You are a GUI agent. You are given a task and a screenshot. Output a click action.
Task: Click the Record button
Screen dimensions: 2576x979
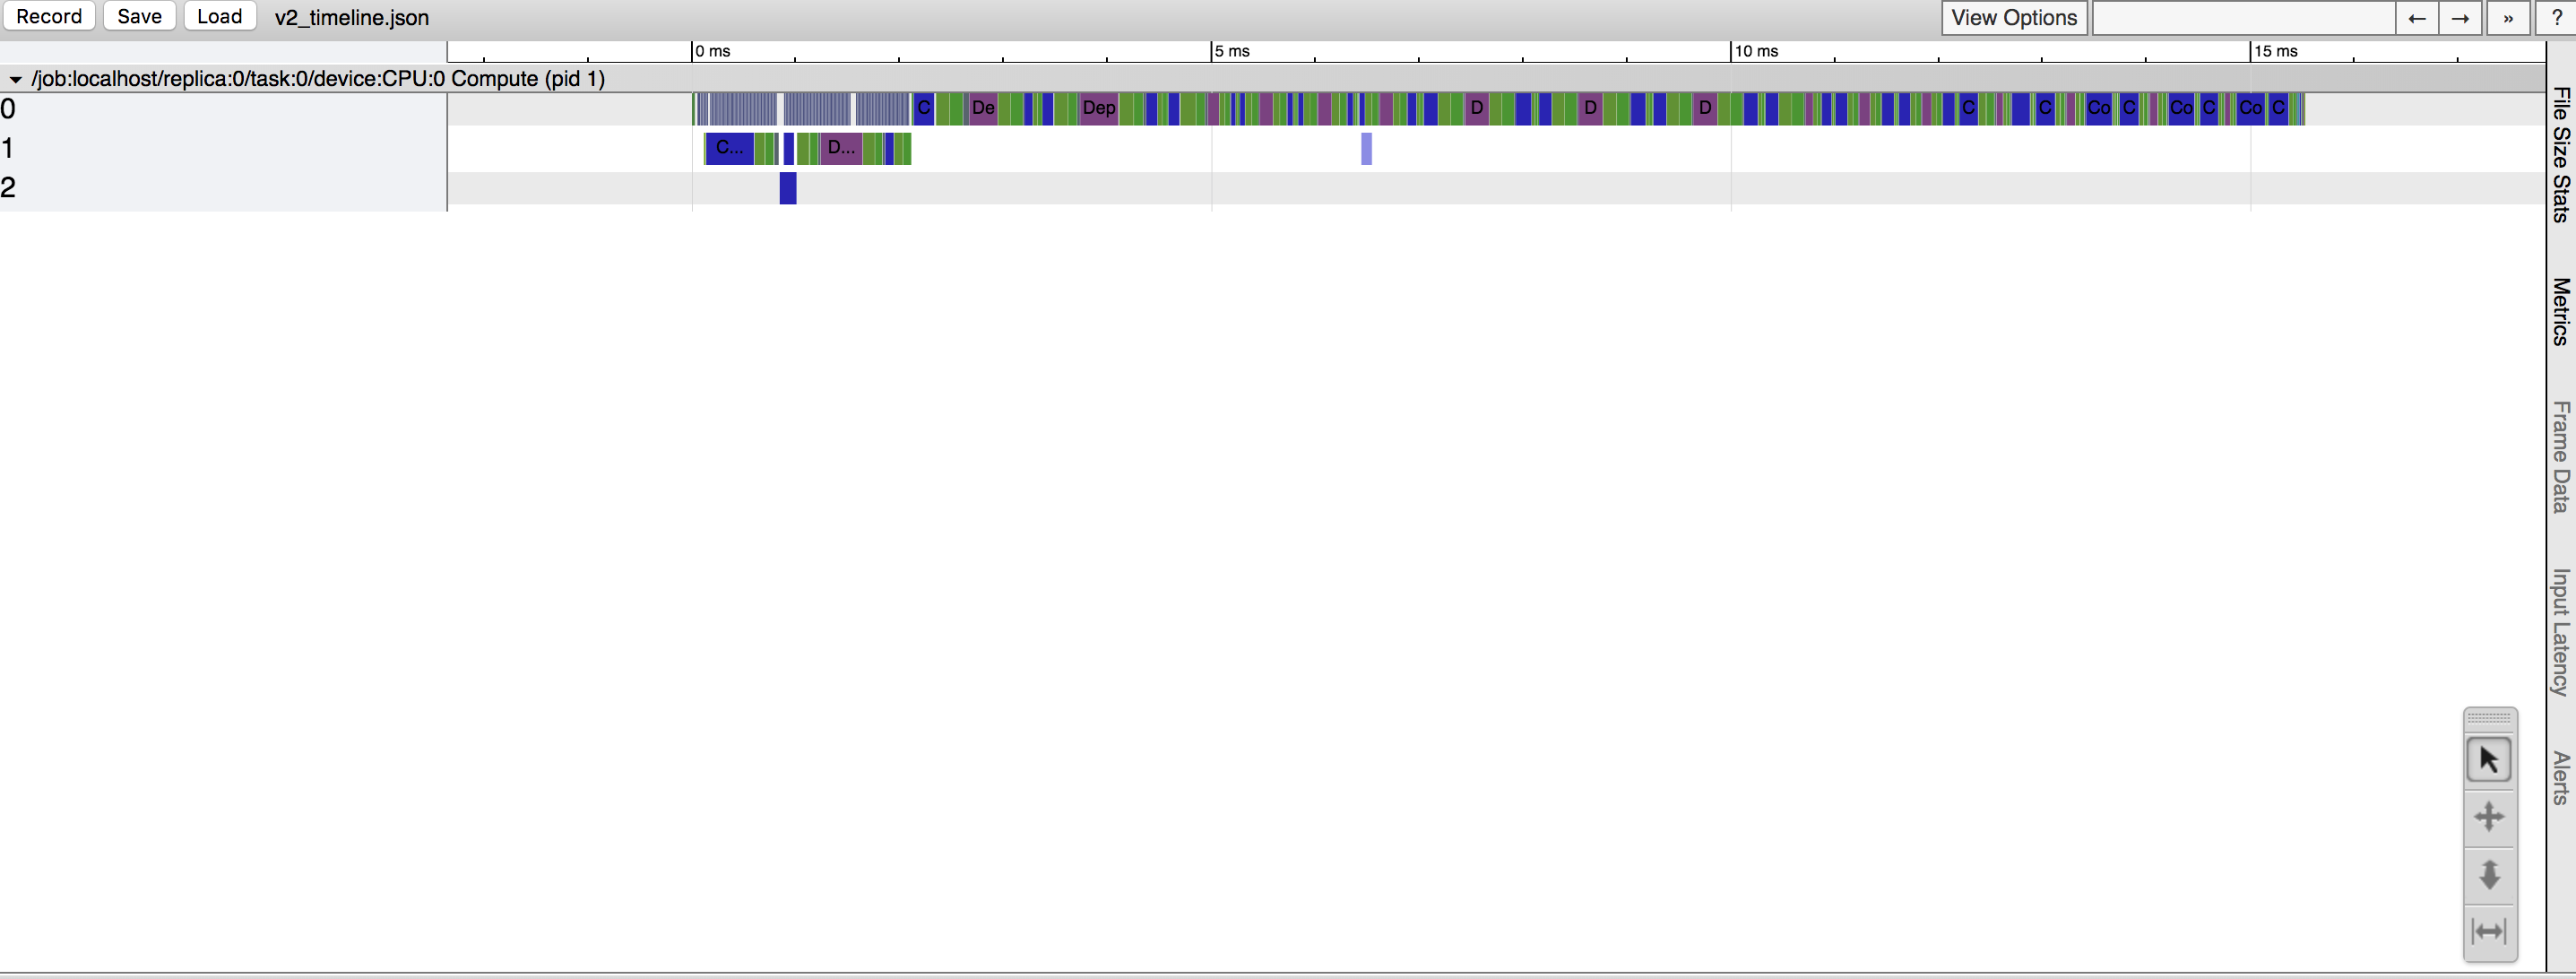(x=49, y=16)
